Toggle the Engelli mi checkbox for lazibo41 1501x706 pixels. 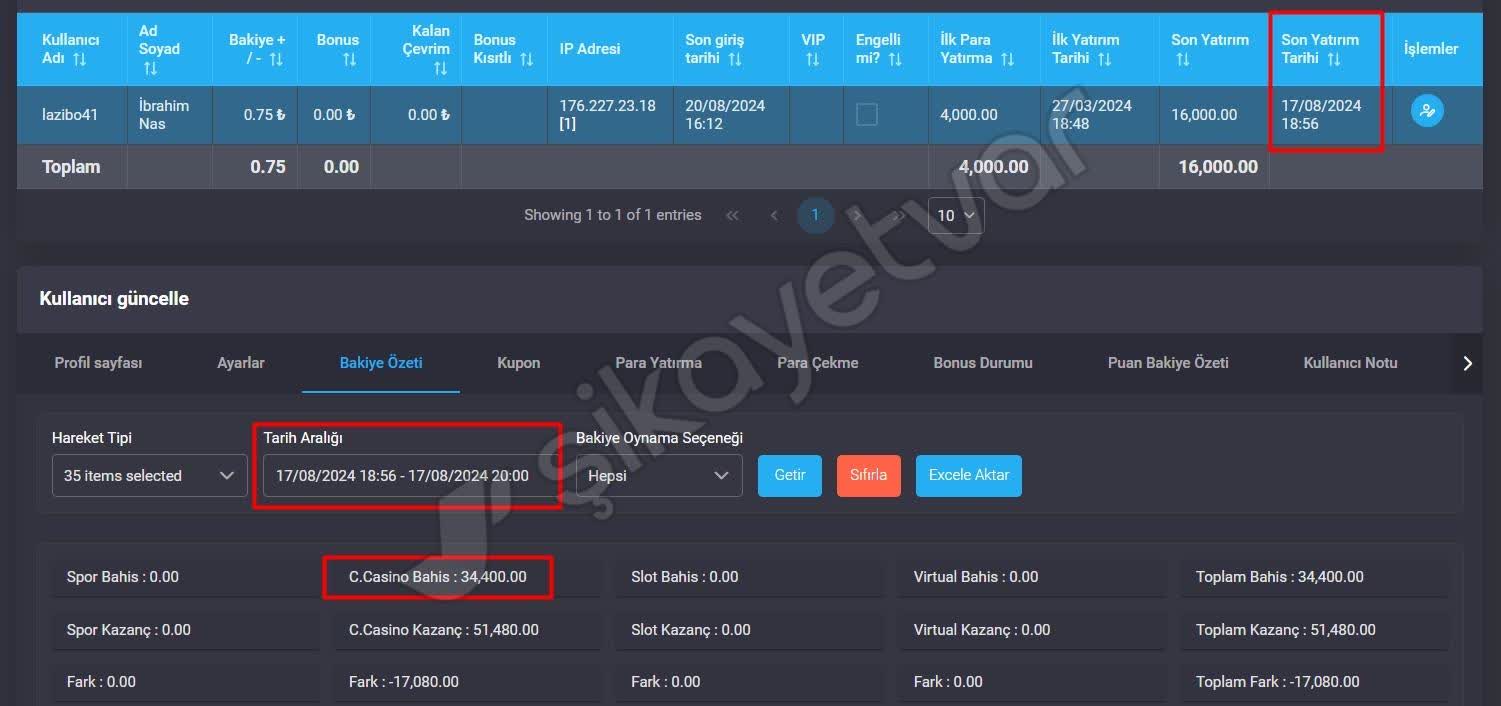867,115
